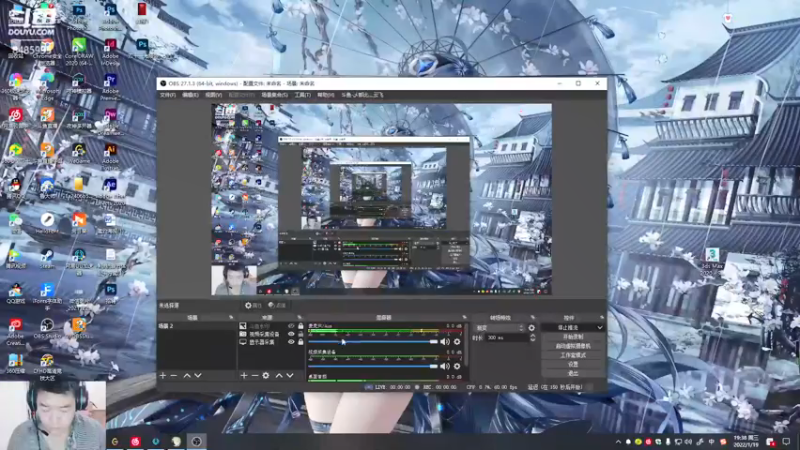This screenshot has height=450, width=800.
Task: Select the video capture device source row
Action: coord(271,334)
